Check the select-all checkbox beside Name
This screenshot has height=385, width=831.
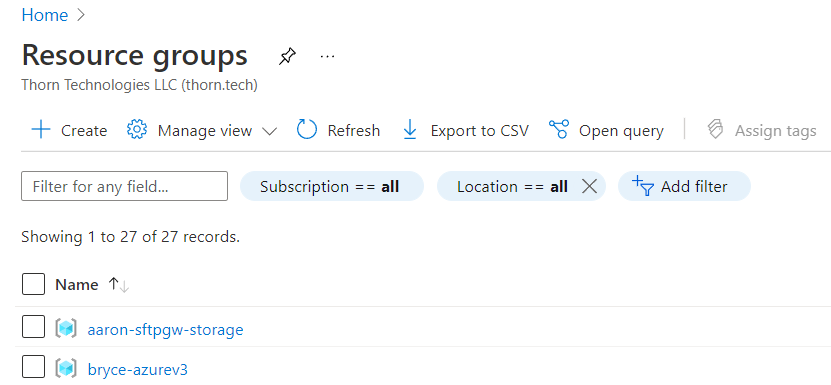tap(33, 284)
